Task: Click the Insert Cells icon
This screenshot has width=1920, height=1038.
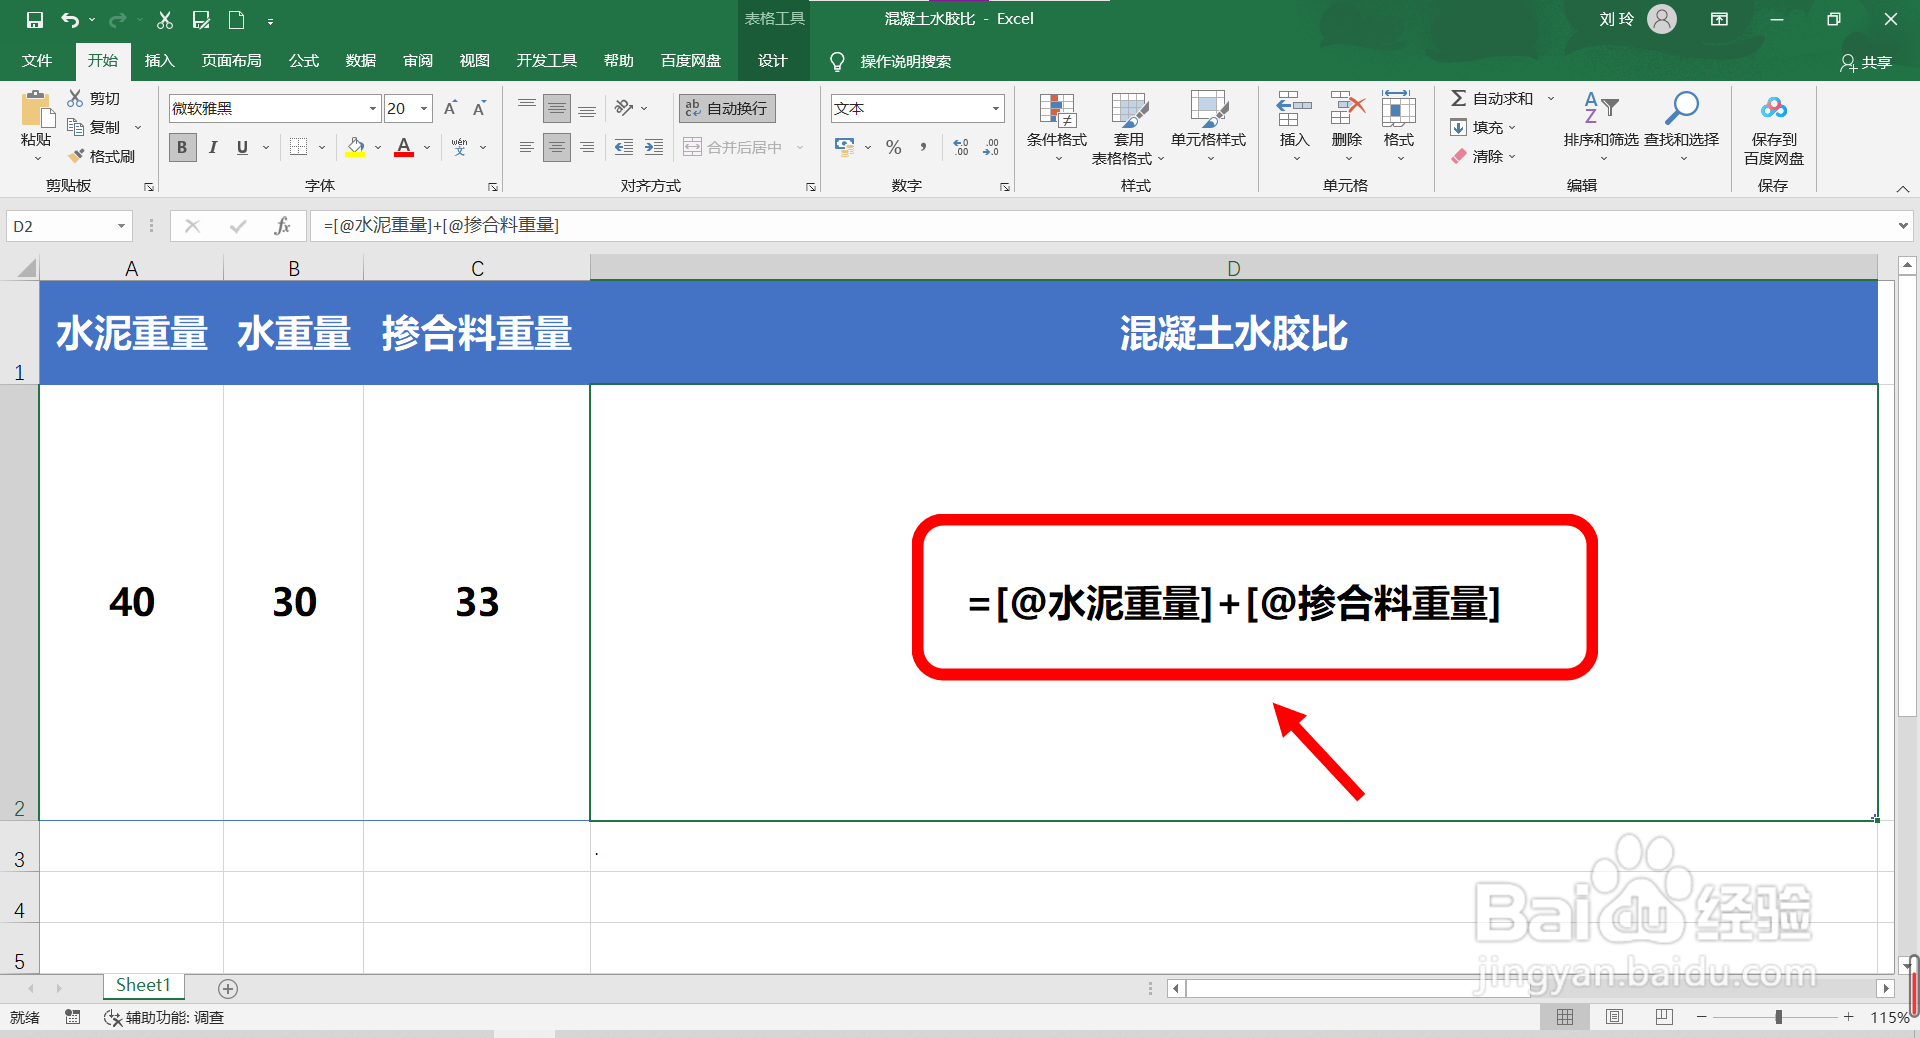Action: (x=1293, y=120)
